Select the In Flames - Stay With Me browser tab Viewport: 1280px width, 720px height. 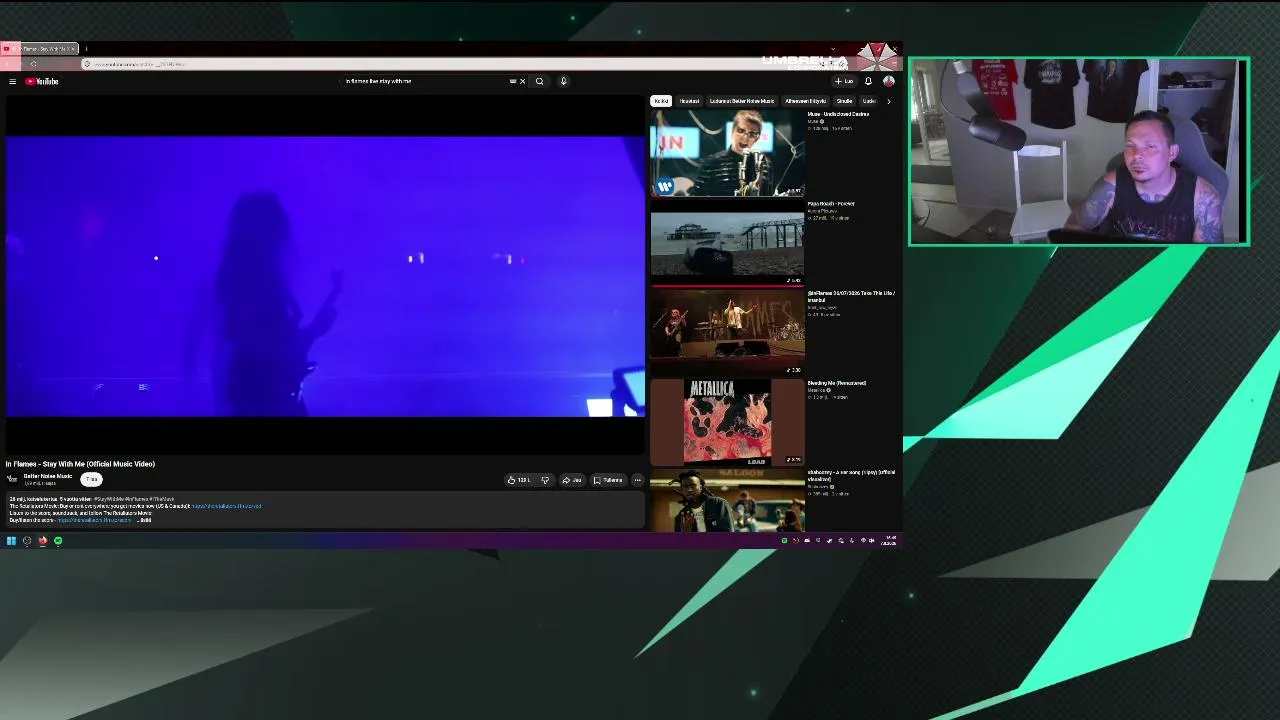pos(40,48)
